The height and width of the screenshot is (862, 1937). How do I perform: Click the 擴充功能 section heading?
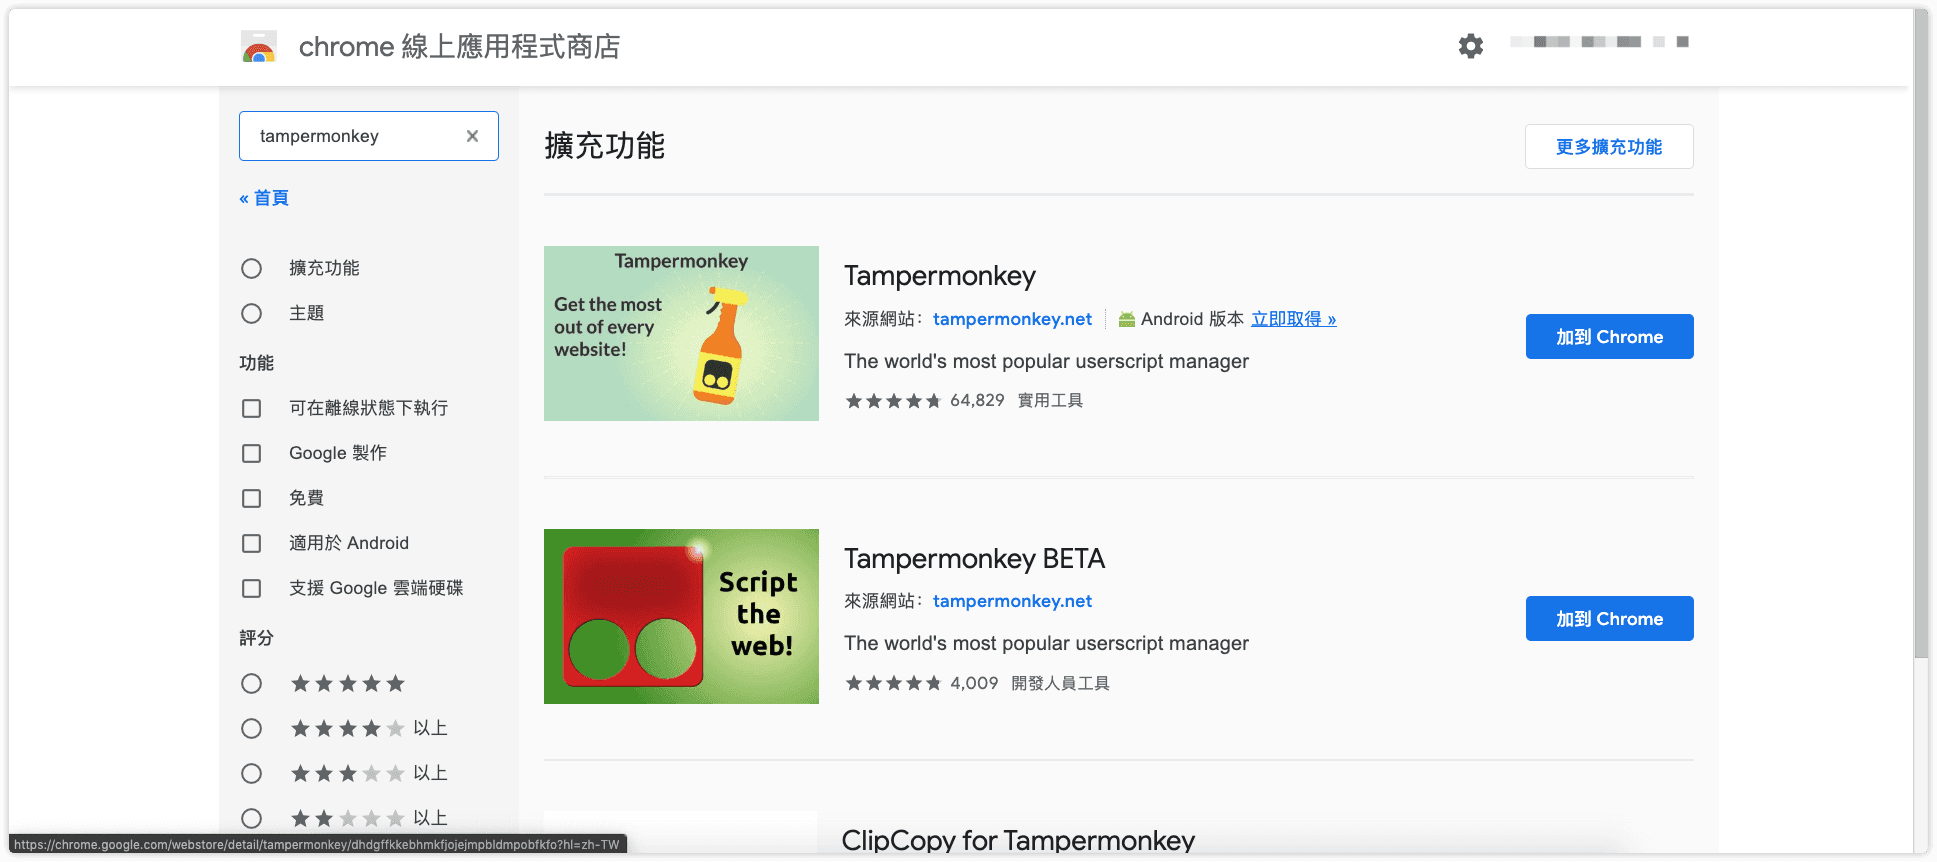click(x=605, y=146)
